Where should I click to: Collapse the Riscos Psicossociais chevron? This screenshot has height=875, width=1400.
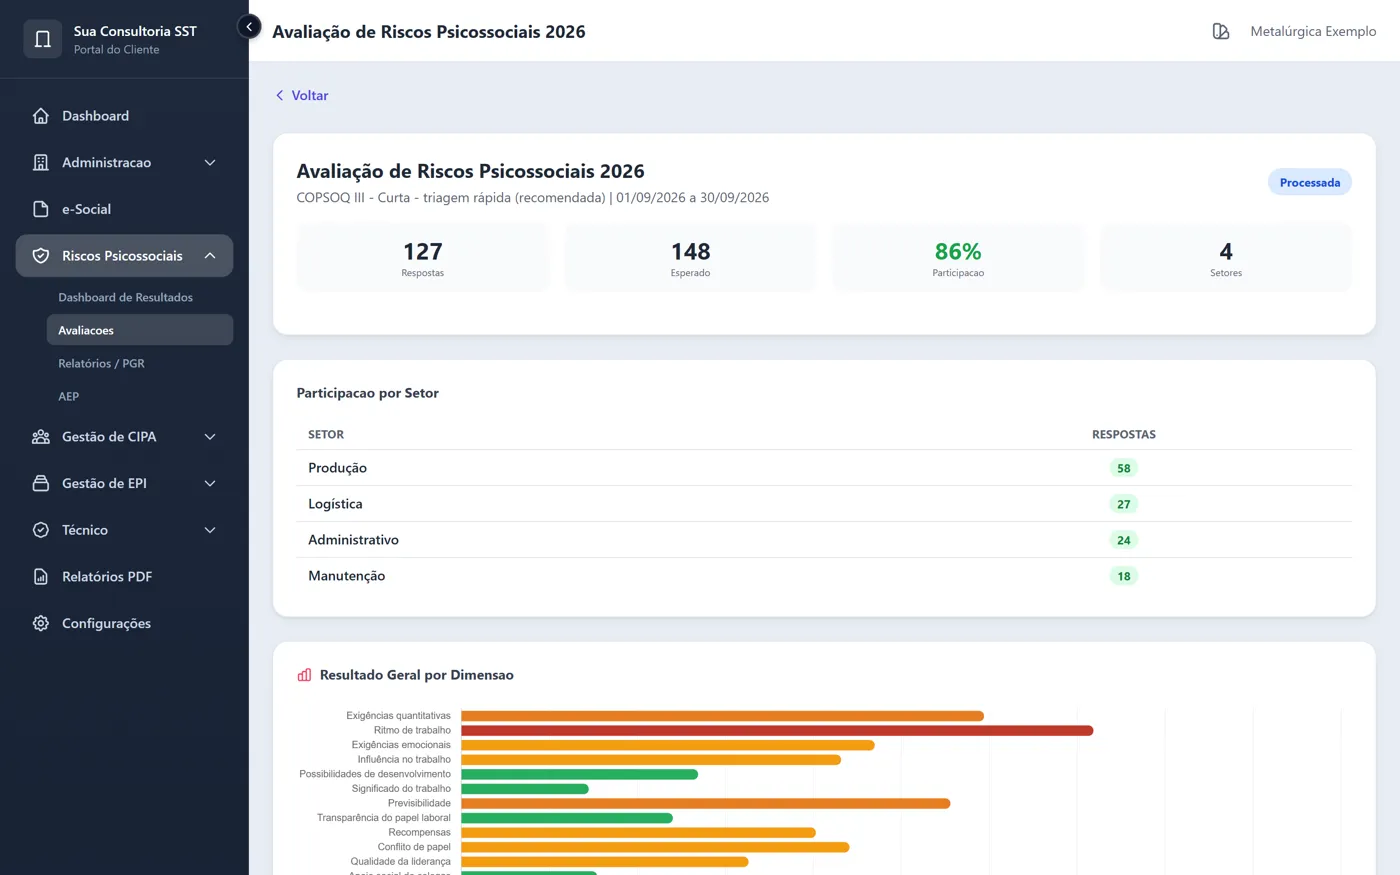pos(210,256)
